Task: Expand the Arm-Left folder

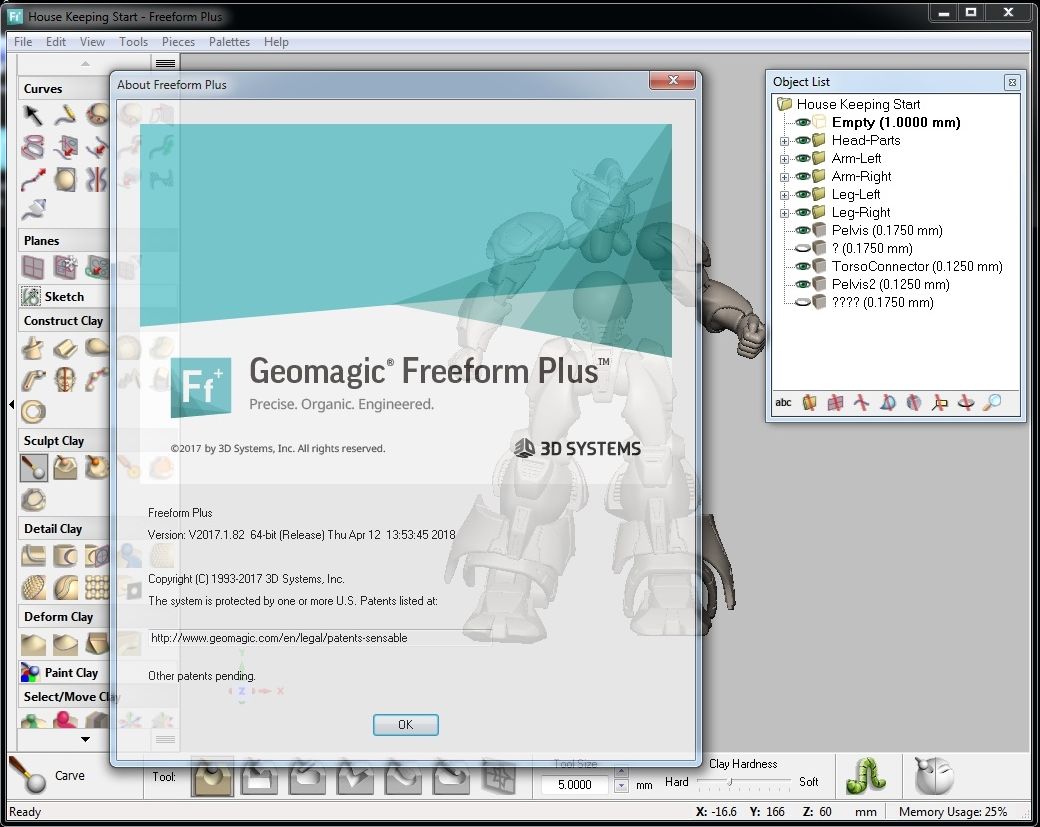Action: (784, 159)
